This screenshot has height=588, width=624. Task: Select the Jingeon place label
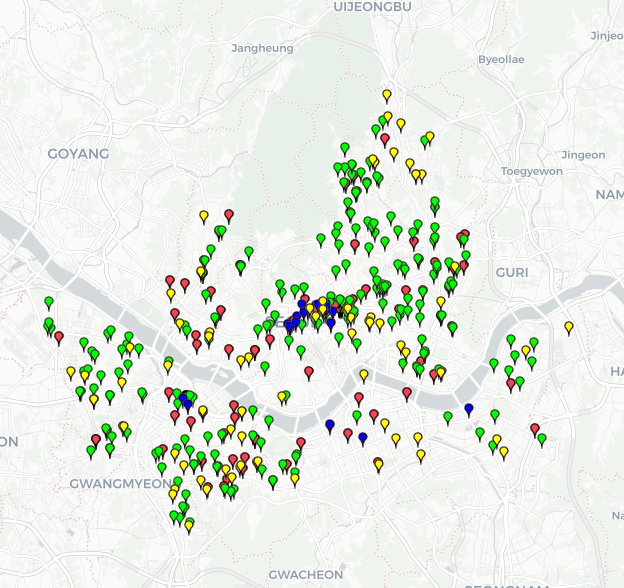click(x=582, y=155)
